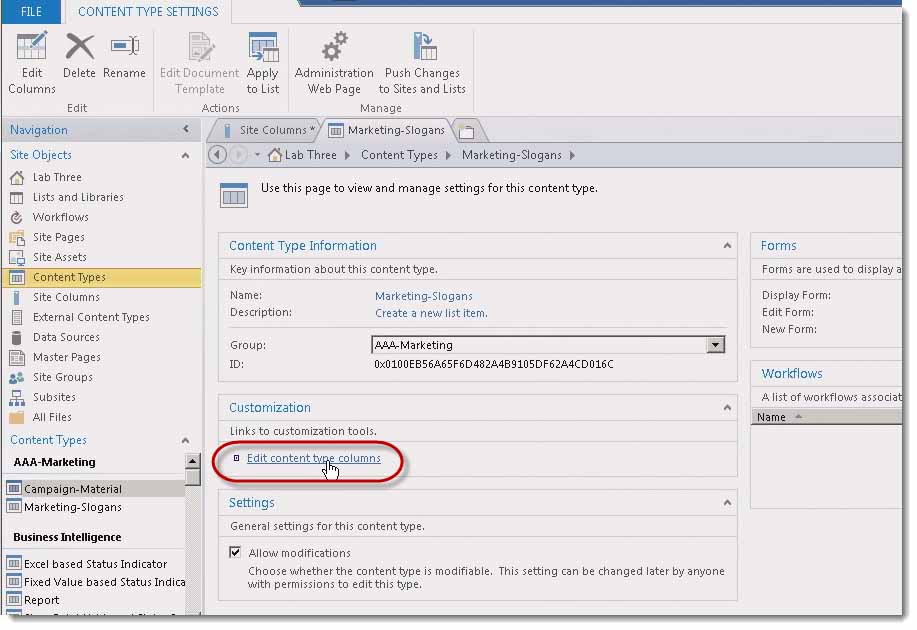Uncheck the Allow modifications checkbox
Image resolution: width=917 pixels, height=630 pixels.
[234, 552]
